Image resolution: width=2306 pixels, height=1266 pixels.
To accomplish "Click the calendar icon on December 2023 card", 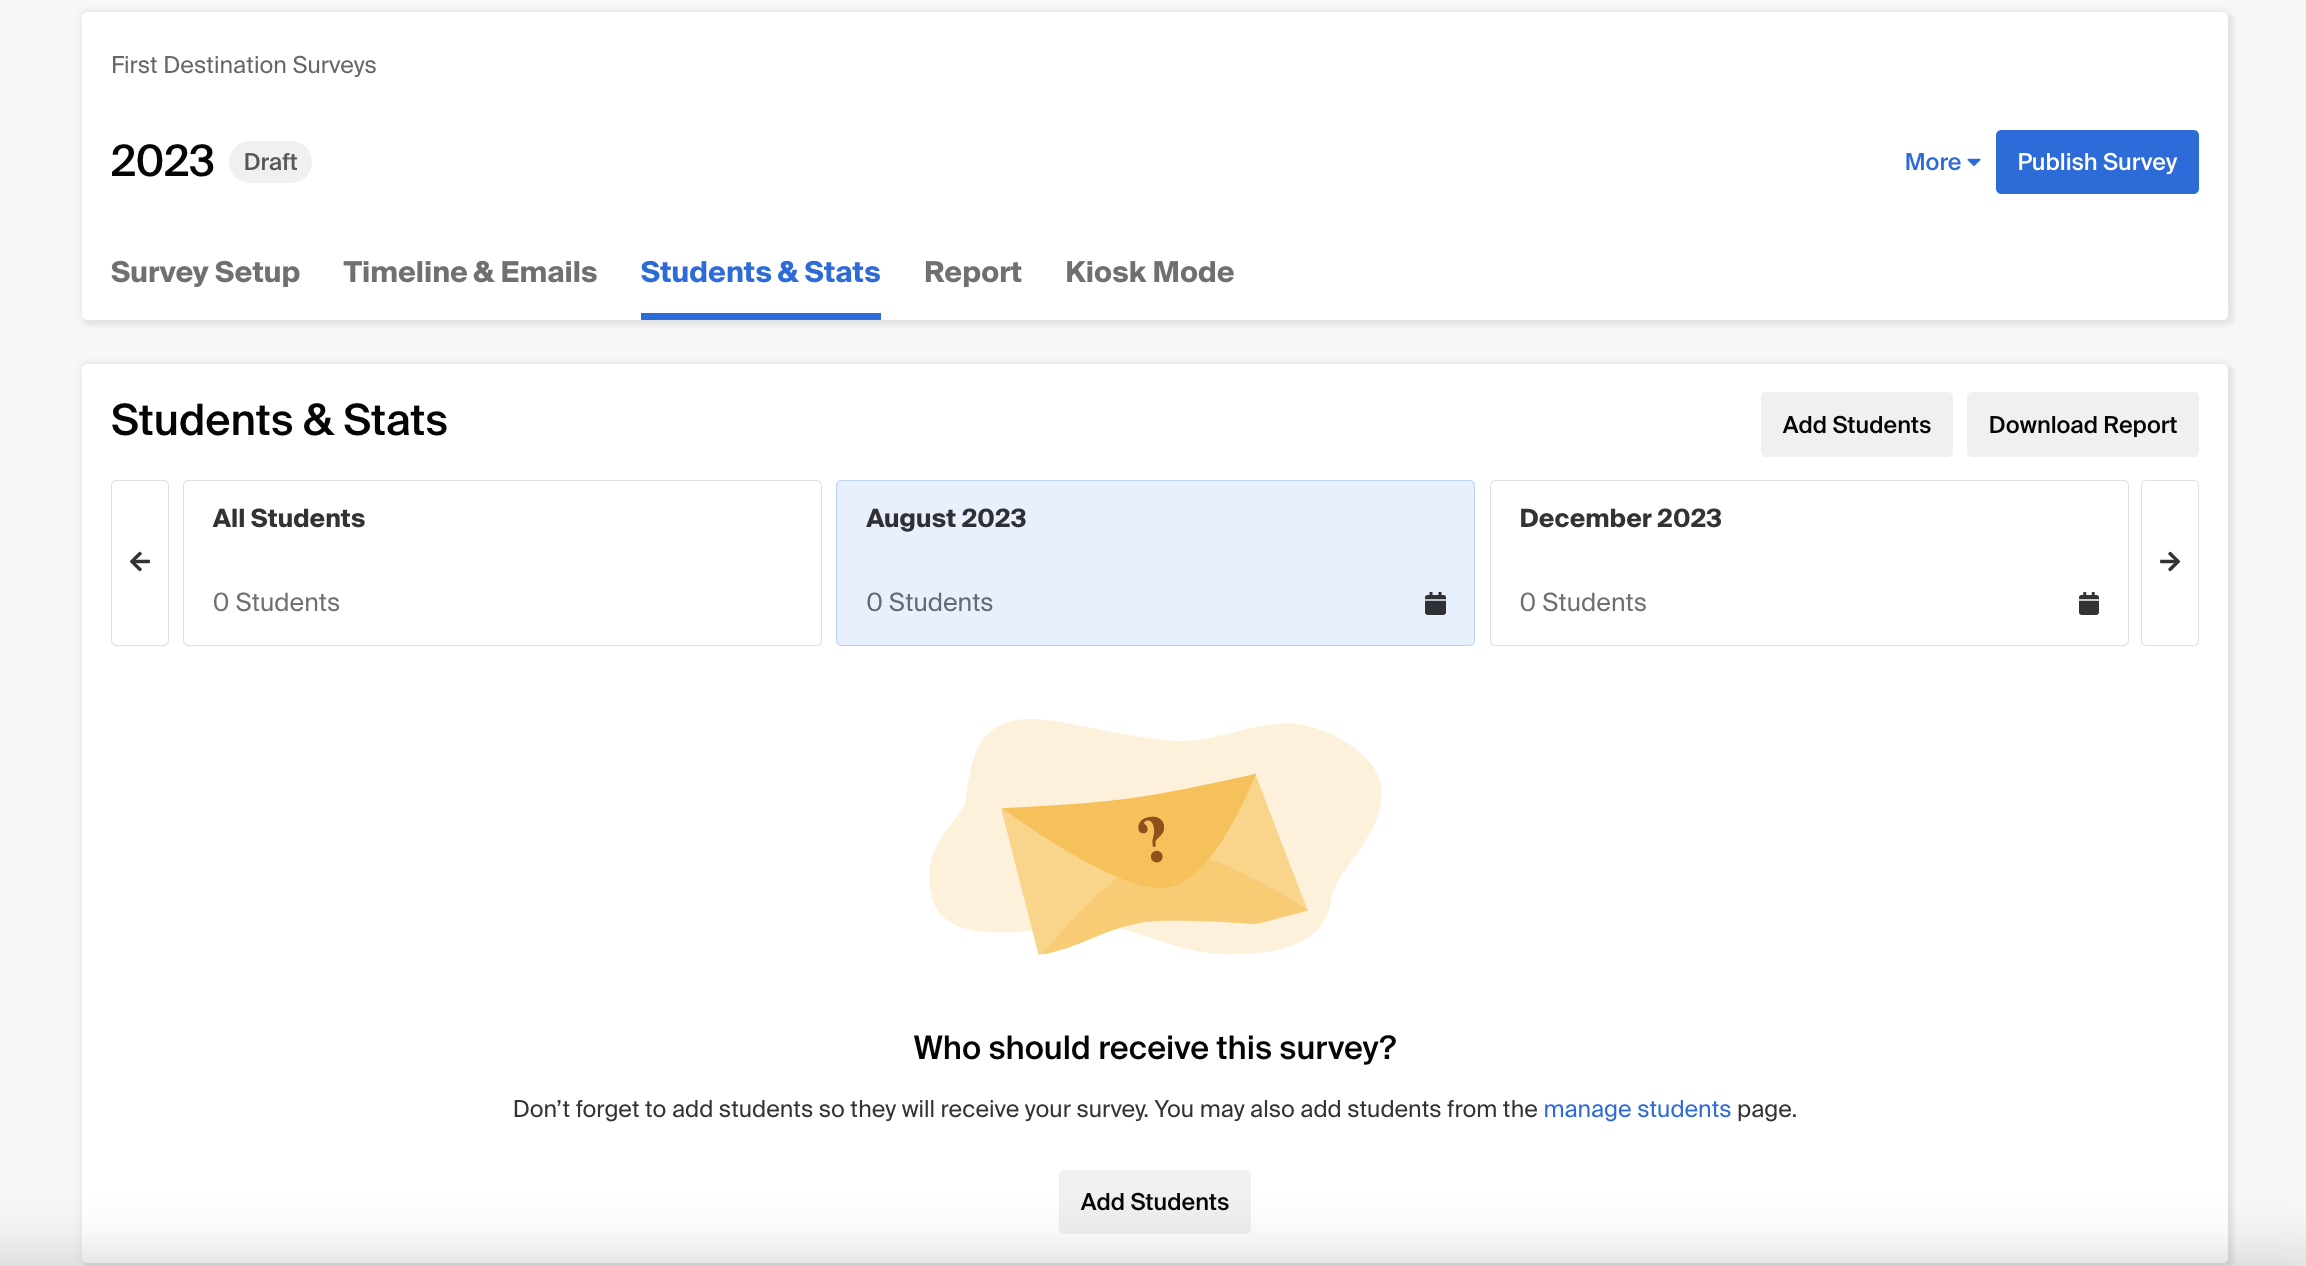I will (x=2088, y=603).
